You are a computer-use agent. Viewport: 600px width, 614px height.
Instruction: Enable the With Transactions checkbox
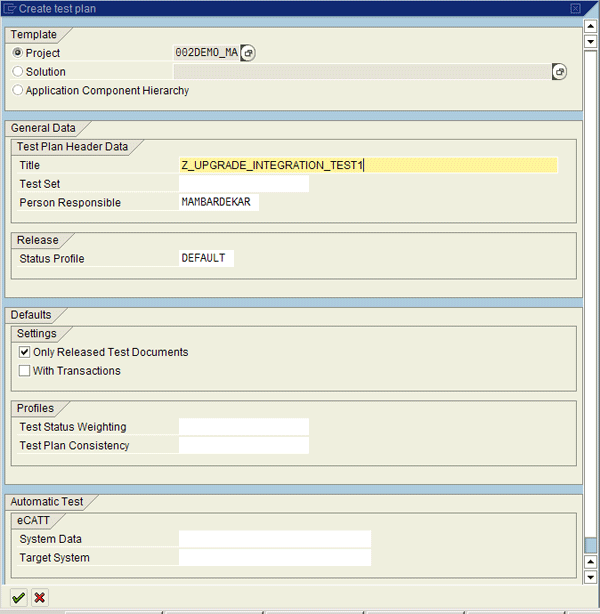[25, 371]
